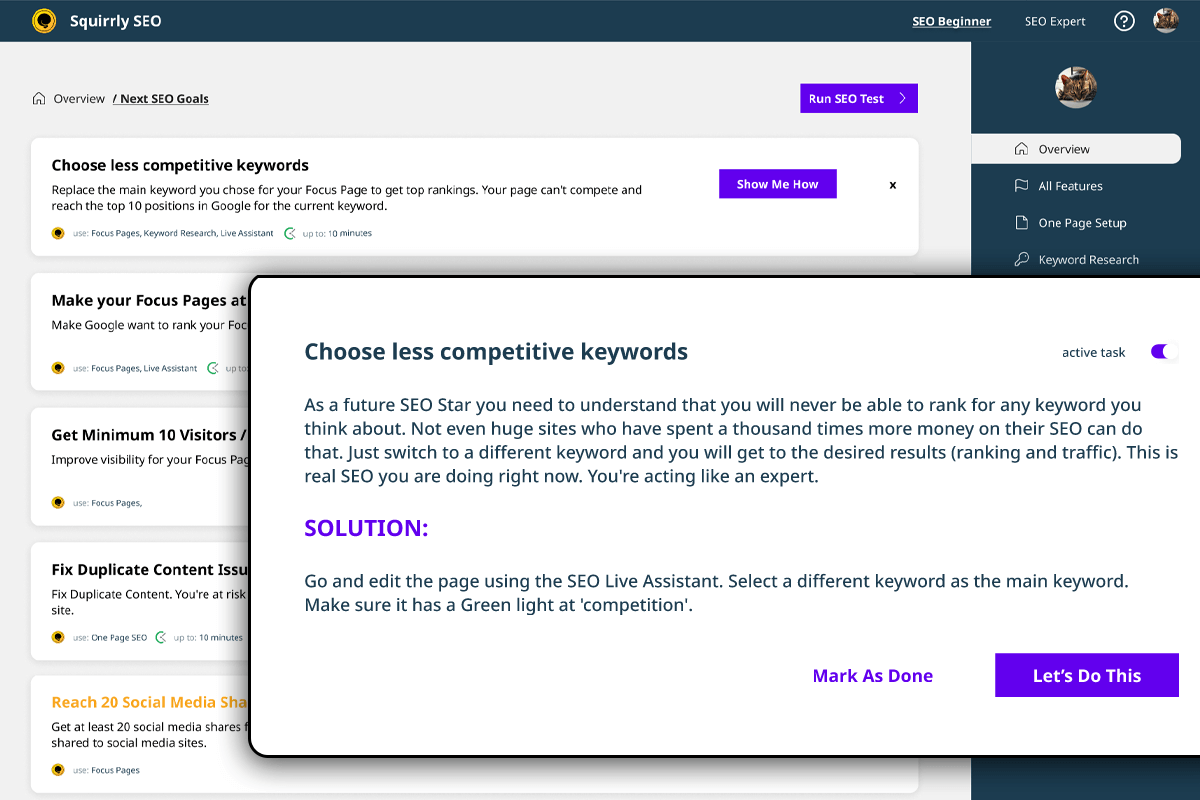The height and width of the screenshot is (800, 1200).
Task: Open the profile avatar in the top bar
Action: click(x=1166, y=20)
